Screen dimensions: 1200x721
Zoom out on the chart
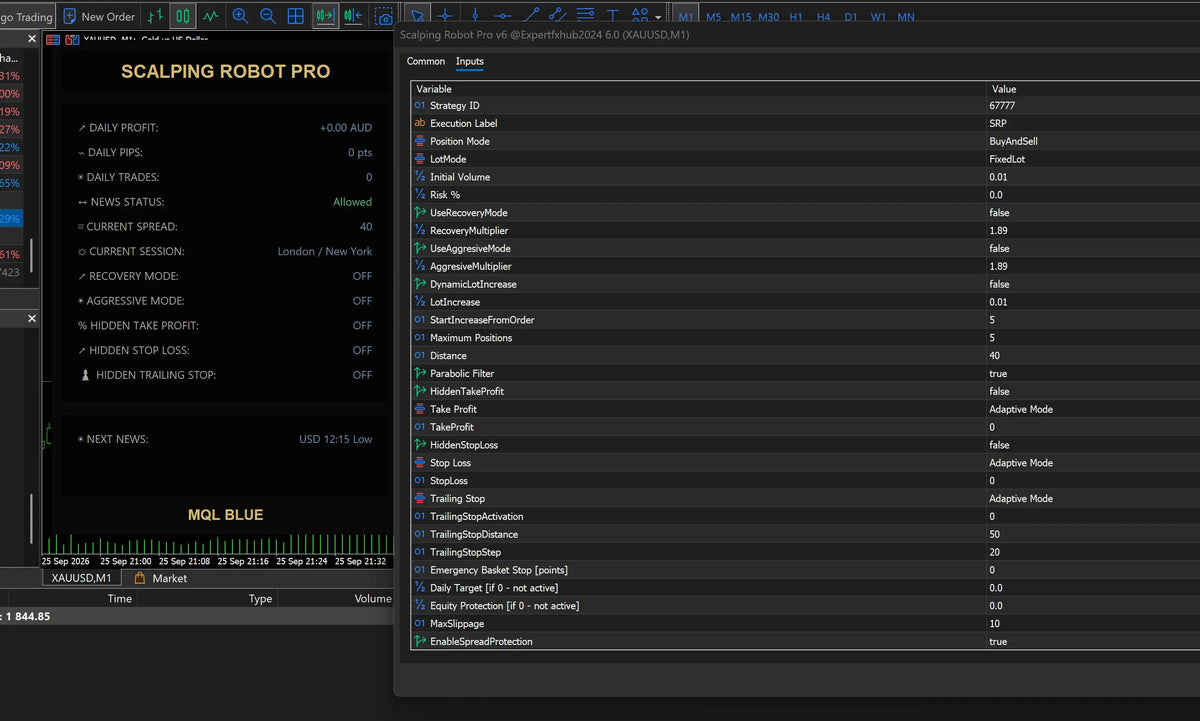click(268, 16)
